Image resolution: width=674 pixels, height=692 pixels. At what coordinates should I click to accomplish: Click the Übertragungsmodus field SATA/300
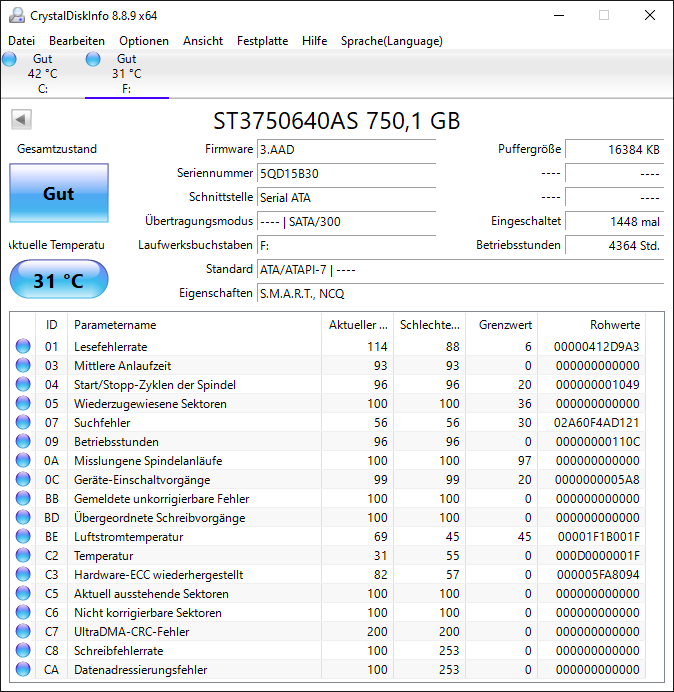346,221
